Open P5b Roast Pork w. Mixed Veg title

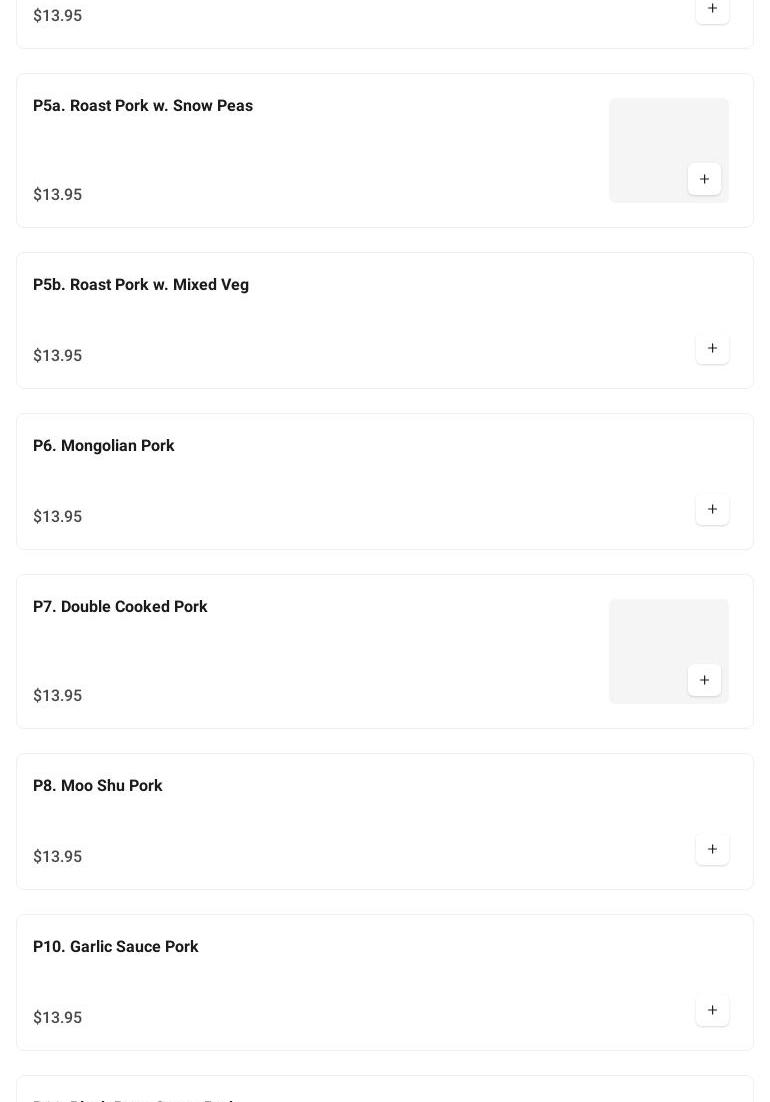(x=141, y=285)
